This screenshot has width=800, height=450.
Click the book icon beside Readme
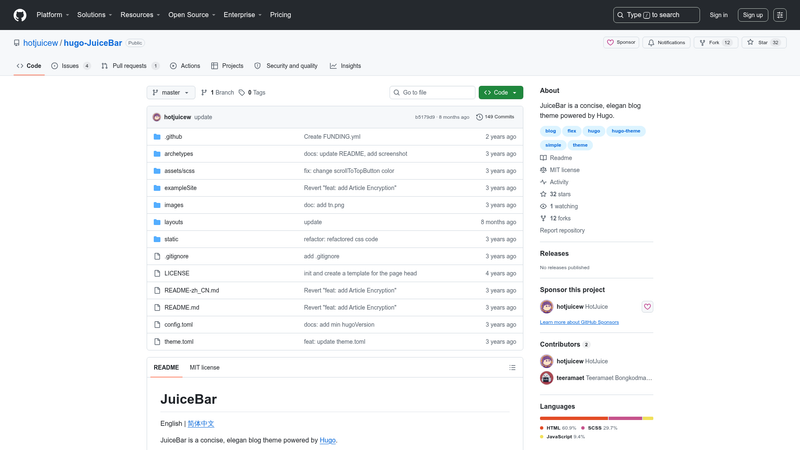coord(543,158)
